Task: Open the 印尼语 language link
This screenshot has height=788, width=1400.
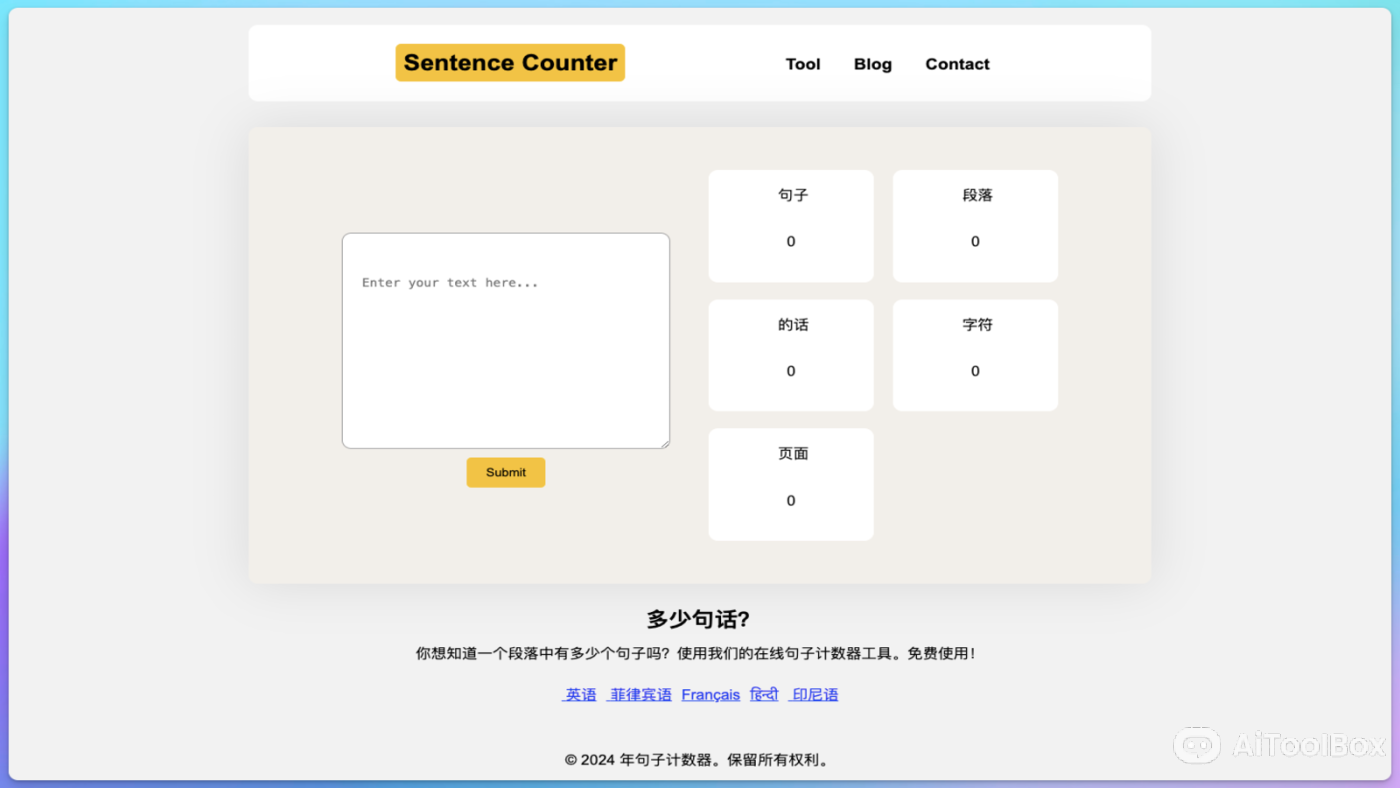Action: [x=813, y=694]
